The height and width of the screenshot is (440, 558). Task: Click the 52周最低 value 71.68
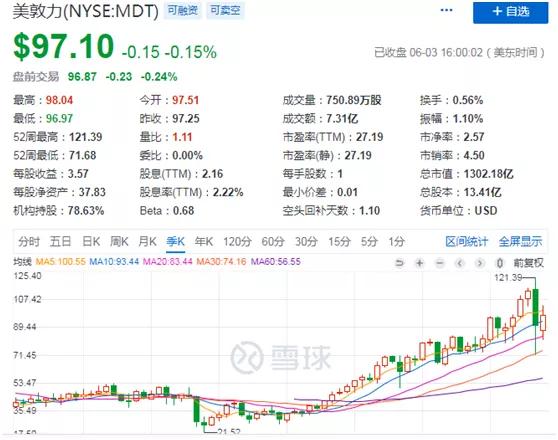click(x=83, y=156)
